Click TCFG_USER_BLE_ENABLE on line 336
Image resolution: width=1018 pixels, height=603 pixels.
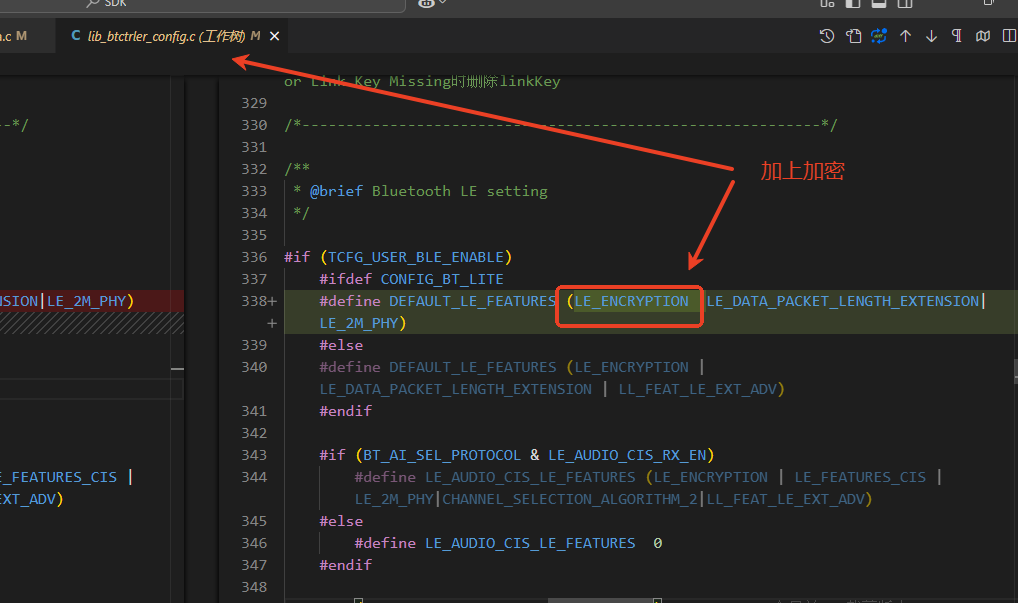click(416, 257)
